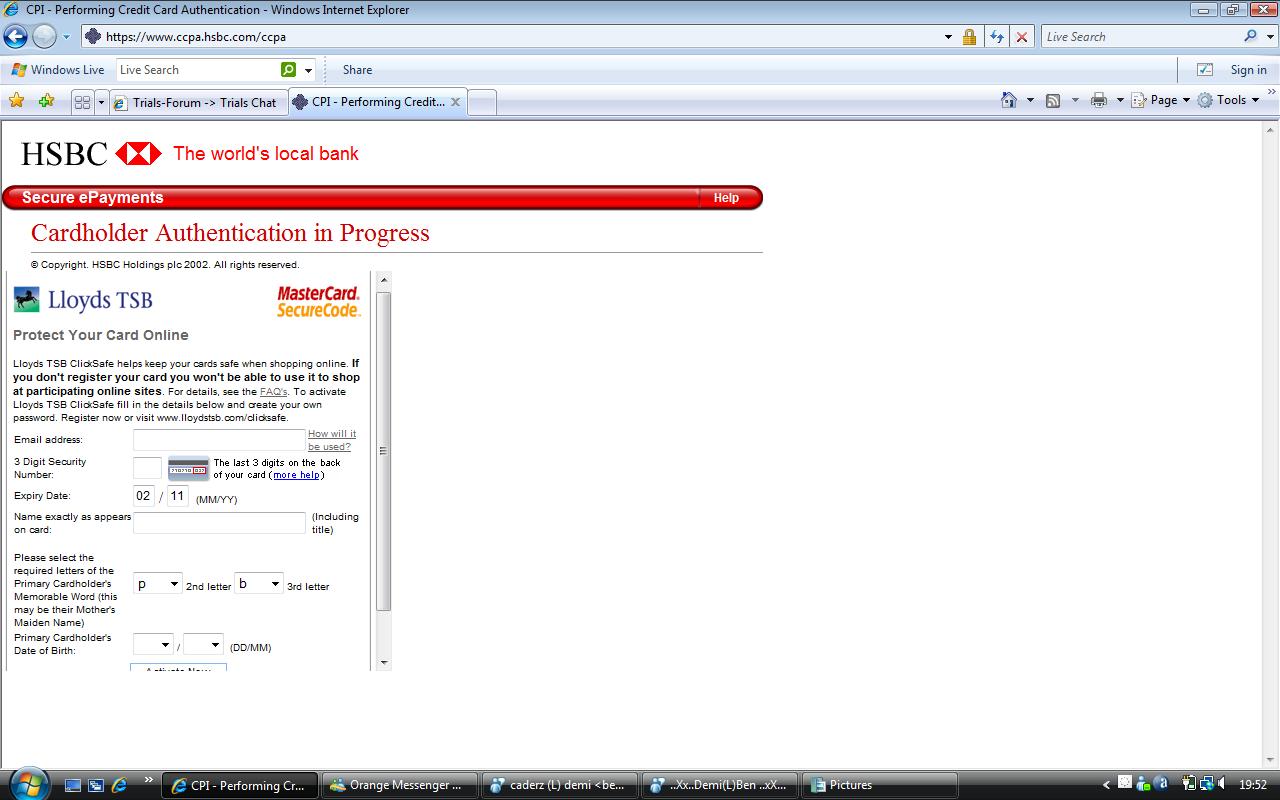Open Favorites Center star icon
Image resolution: width=1280 pixels, height=800 pixels.
click(16, 100)
